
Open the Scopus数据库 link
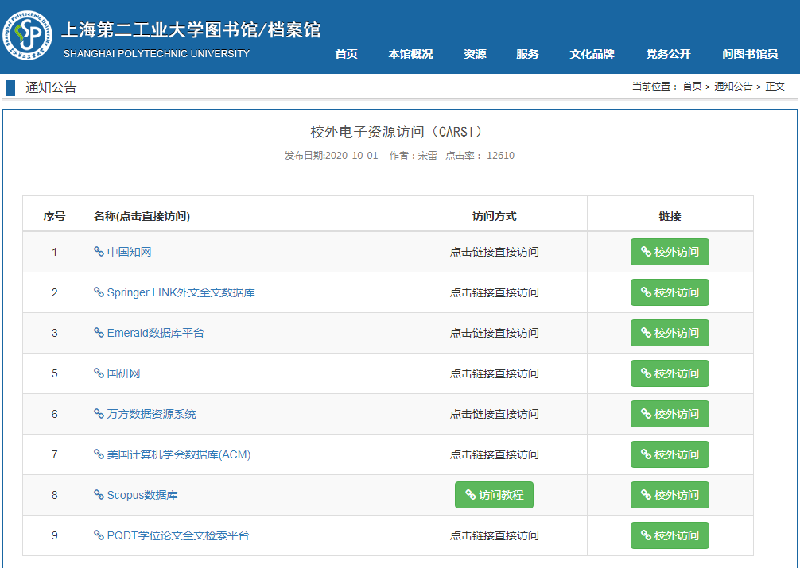click(x=142, y=495)
